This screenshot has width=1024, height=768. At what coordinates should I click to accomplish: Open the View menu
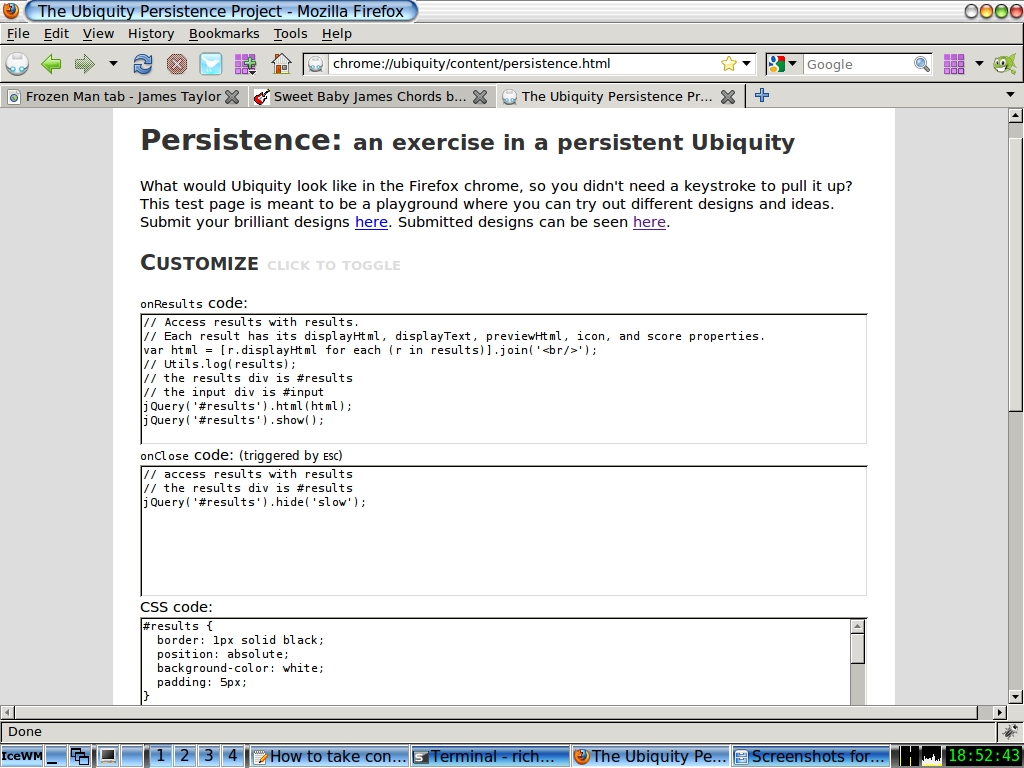(98, 34)
